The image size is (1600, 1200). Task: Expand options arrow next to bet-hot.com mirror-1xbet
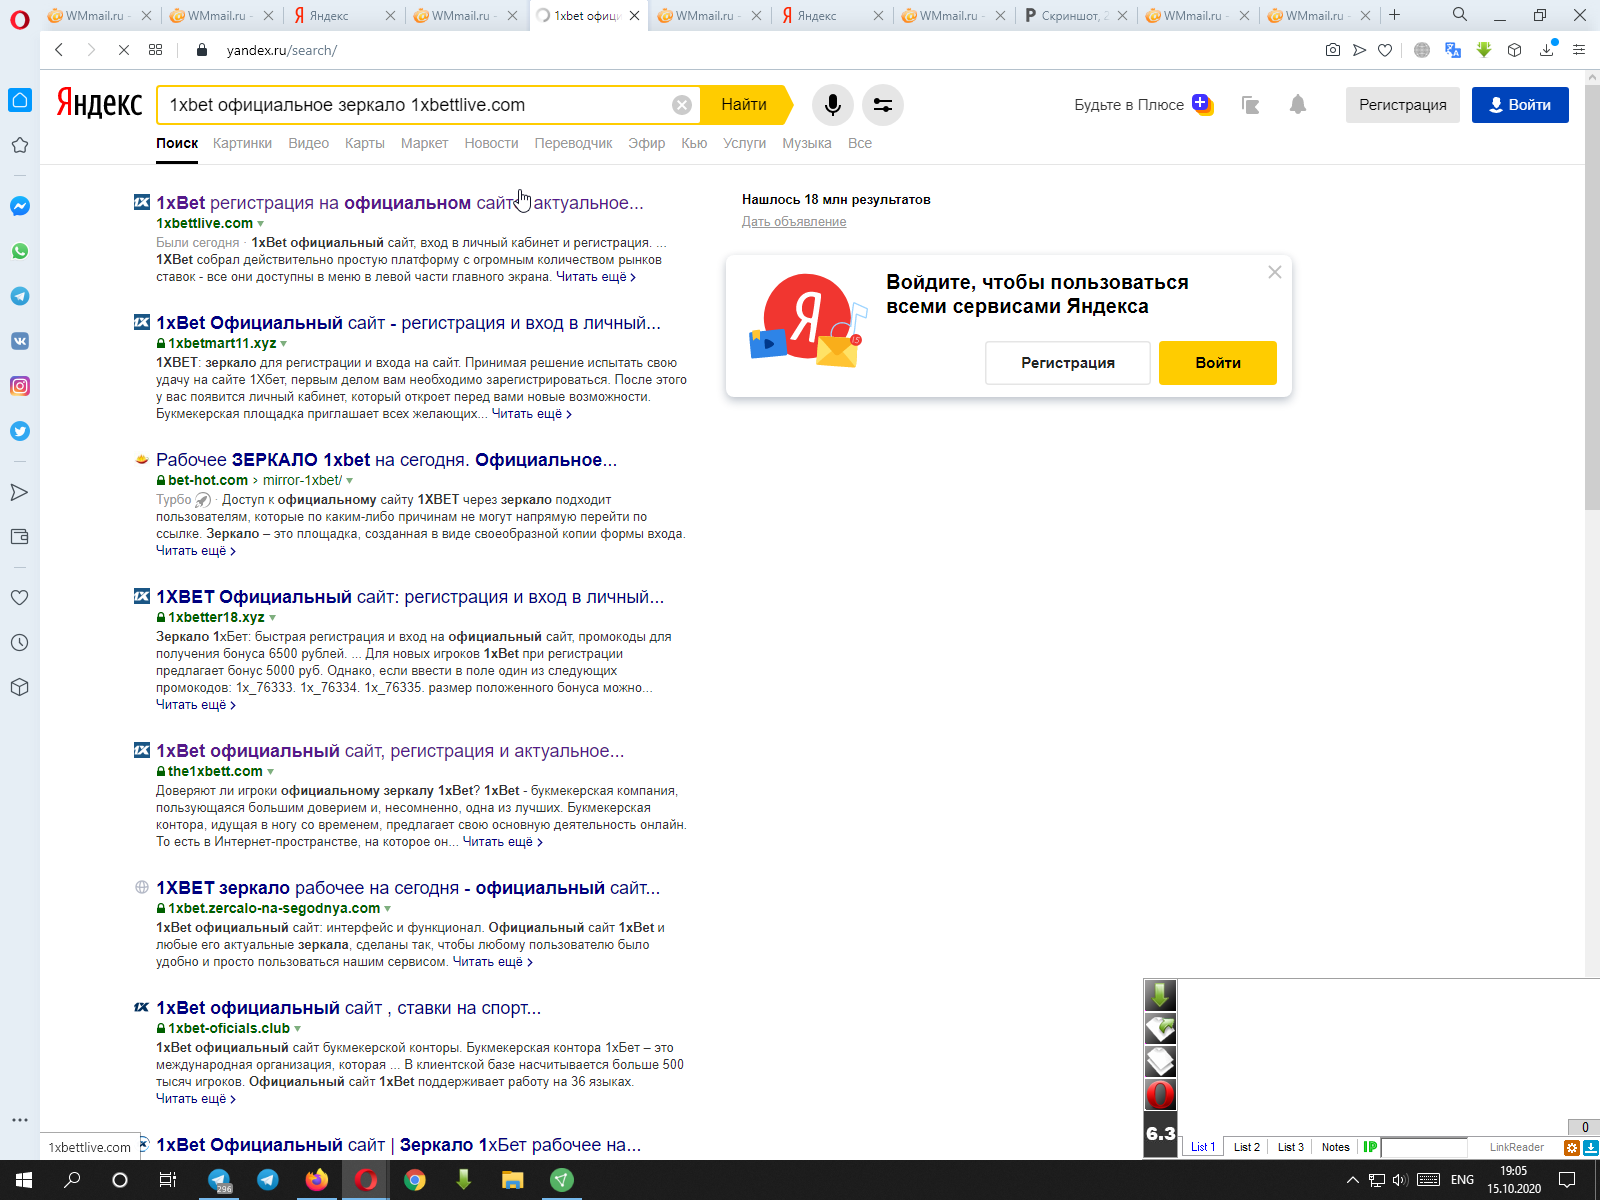coord(350,481)
